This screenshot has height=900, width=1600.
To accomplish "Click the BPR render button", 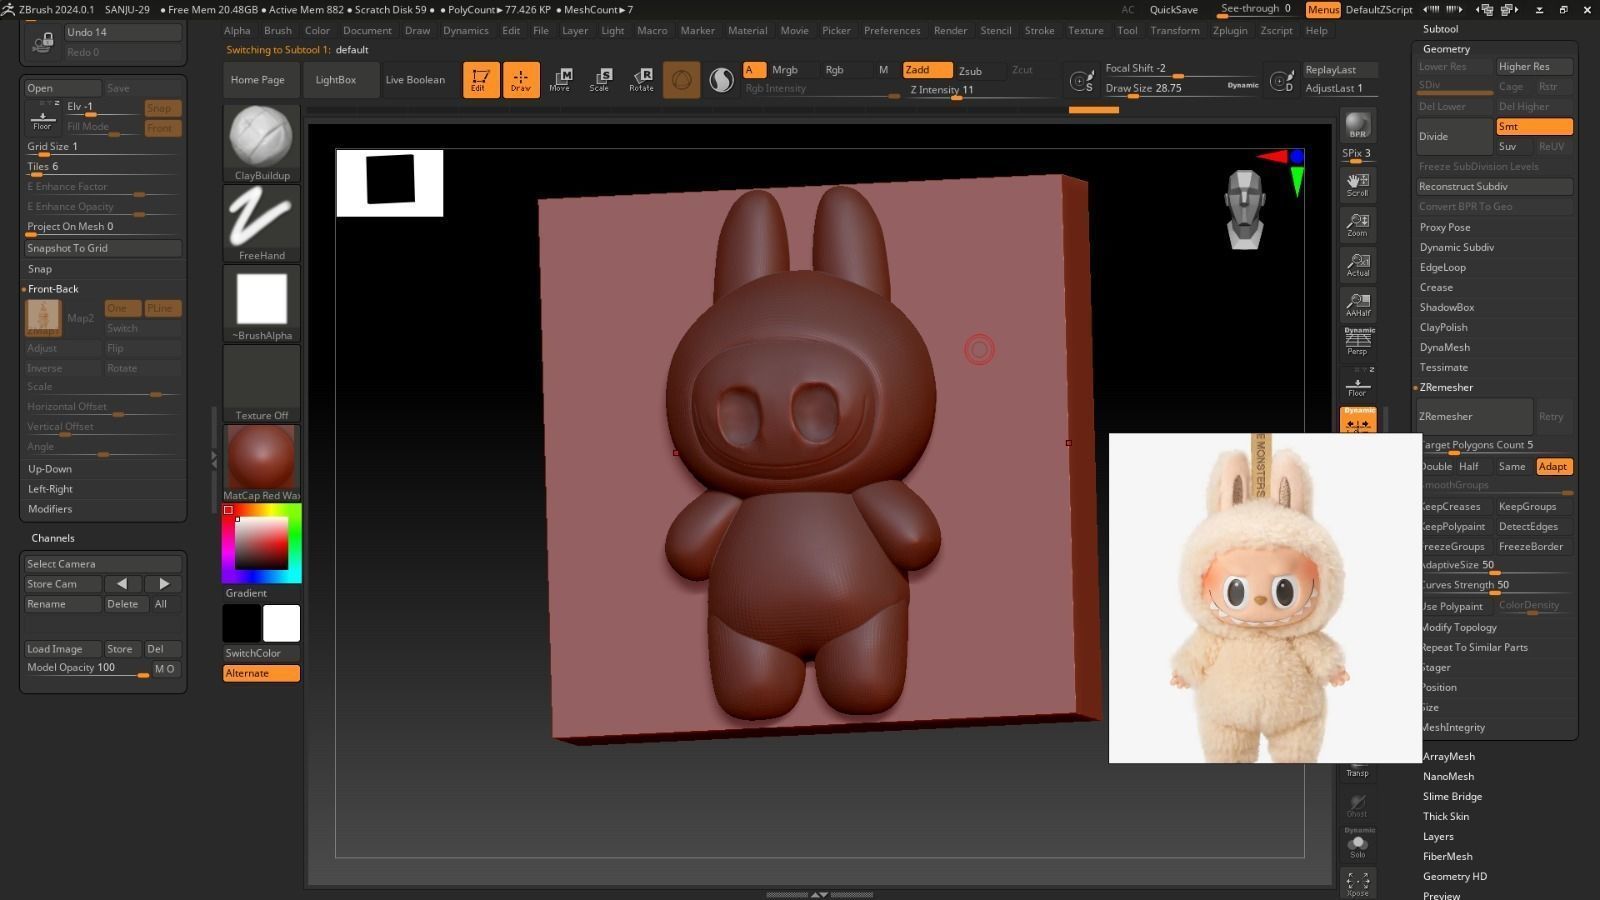I will 1357,125.
